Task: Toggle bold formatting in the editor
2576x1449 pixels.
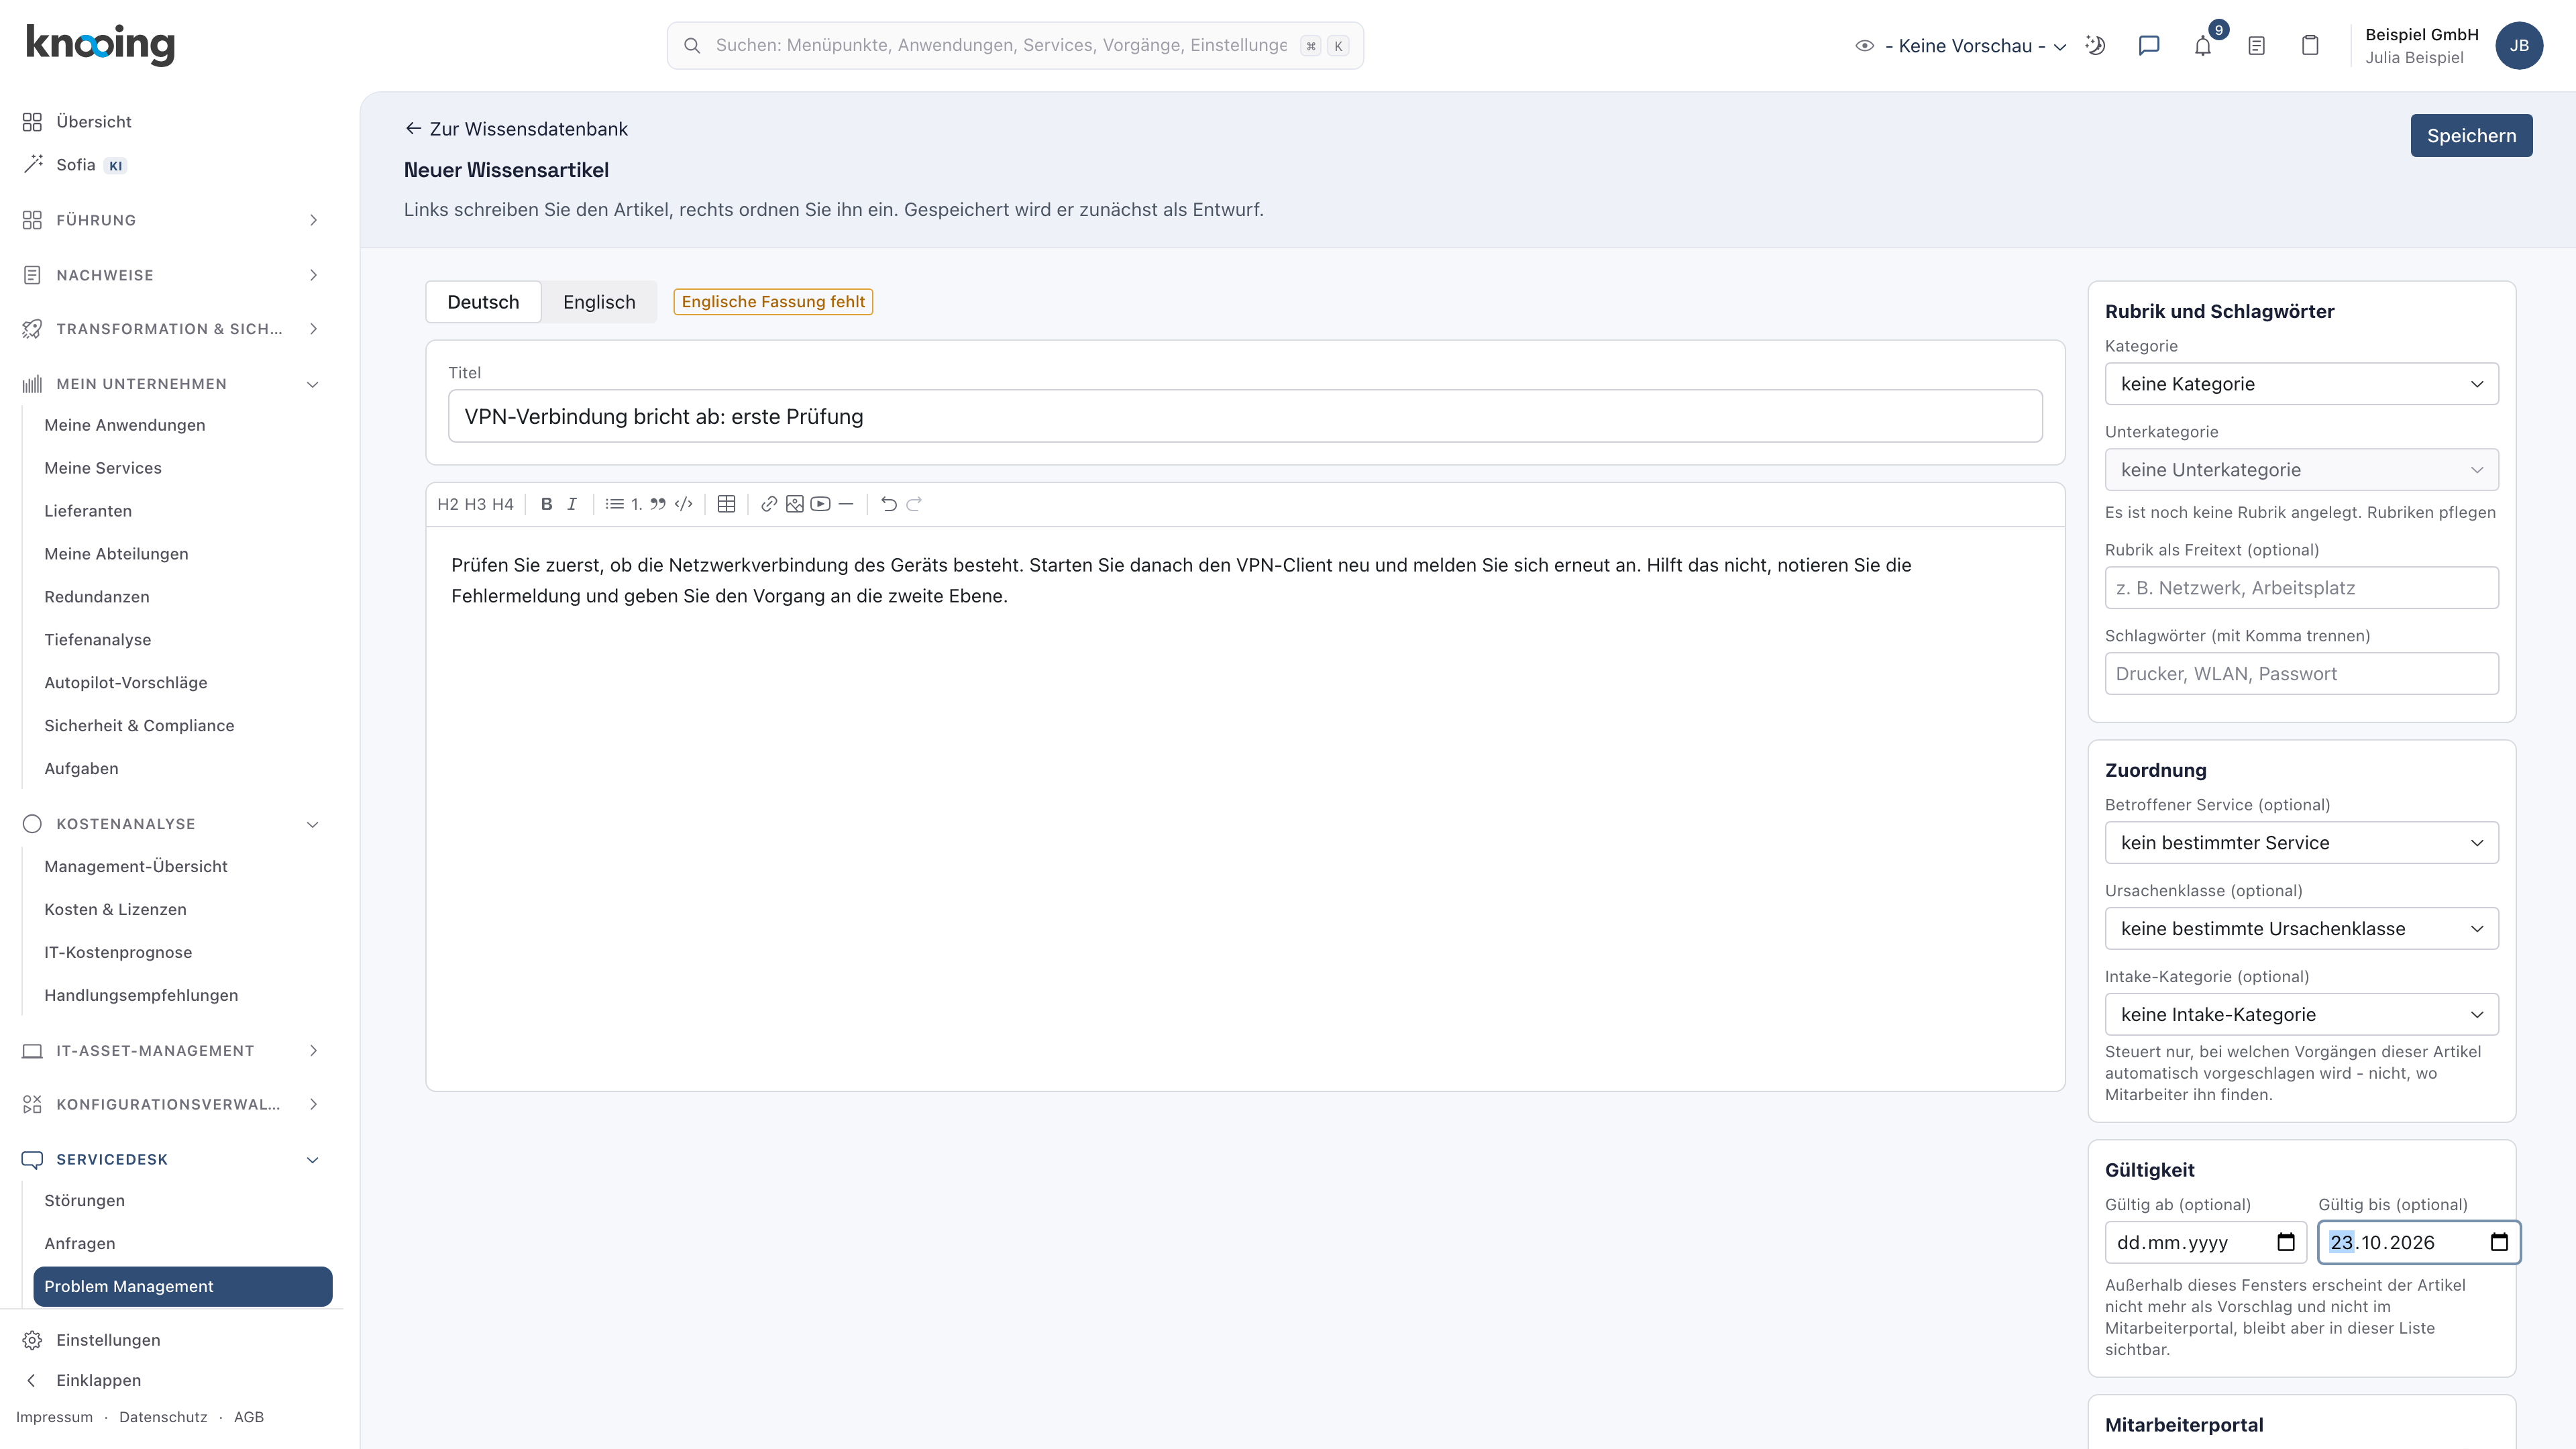Action: pos(546,504)
